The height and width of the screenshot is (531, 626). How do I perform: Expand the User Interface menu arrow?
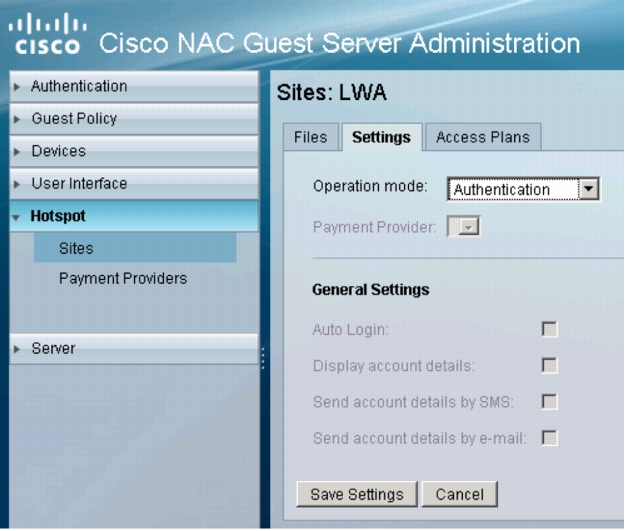click(16, 184)
